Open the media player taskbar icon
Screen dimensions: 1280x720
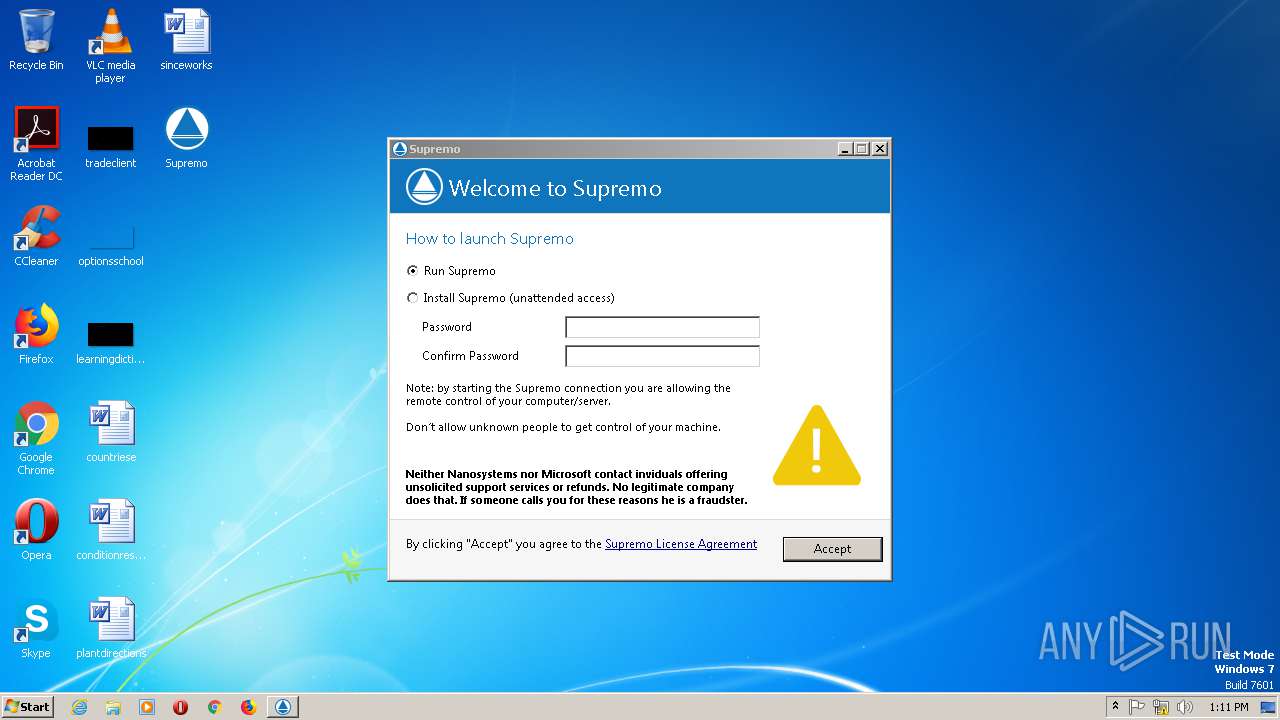click(x=147, y=707)
